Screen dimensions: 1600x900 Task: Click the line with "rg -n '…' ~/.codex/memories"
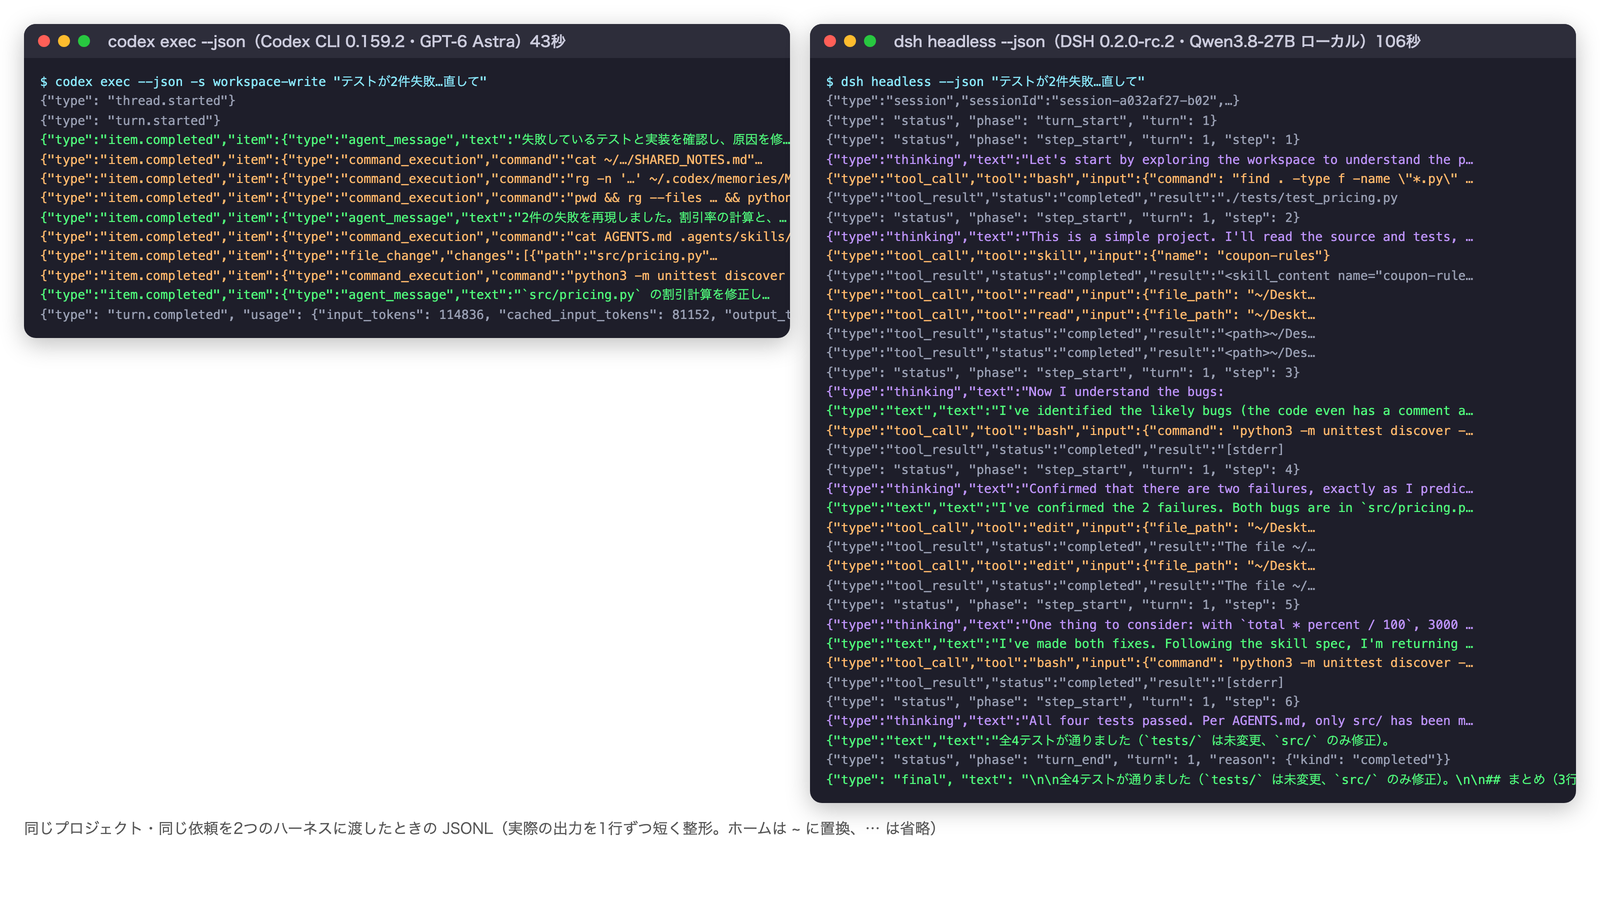[x=415, y=178]
